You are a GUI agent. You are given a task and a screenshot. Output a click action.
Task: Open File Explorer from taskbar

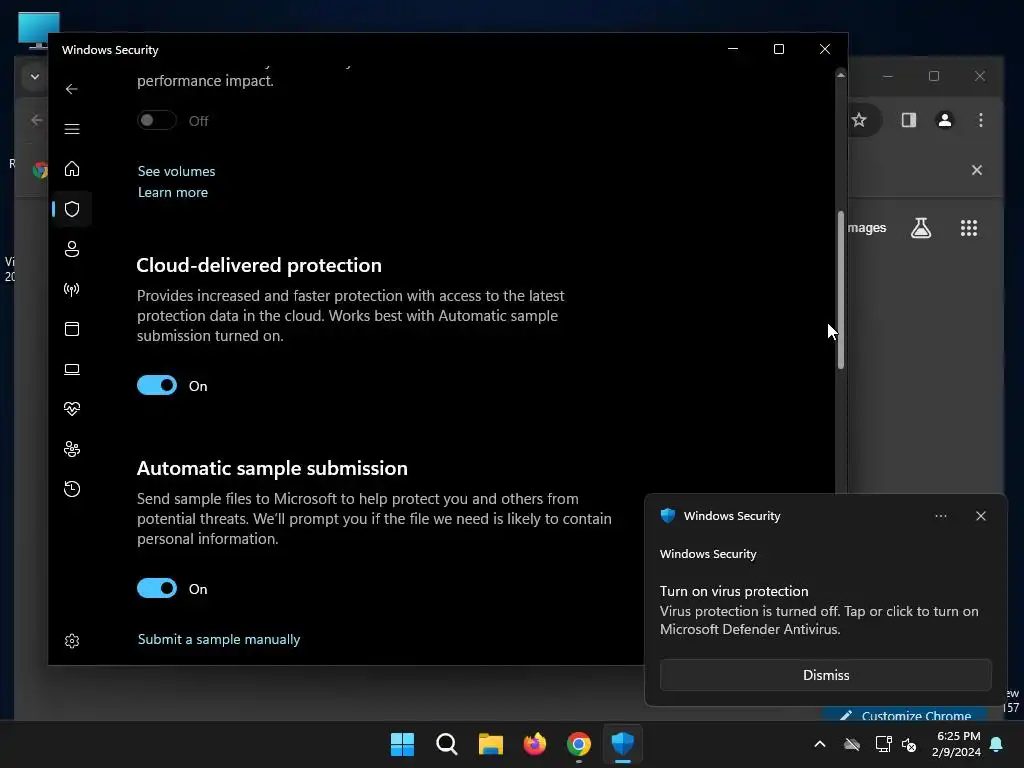tap(490, 744)
